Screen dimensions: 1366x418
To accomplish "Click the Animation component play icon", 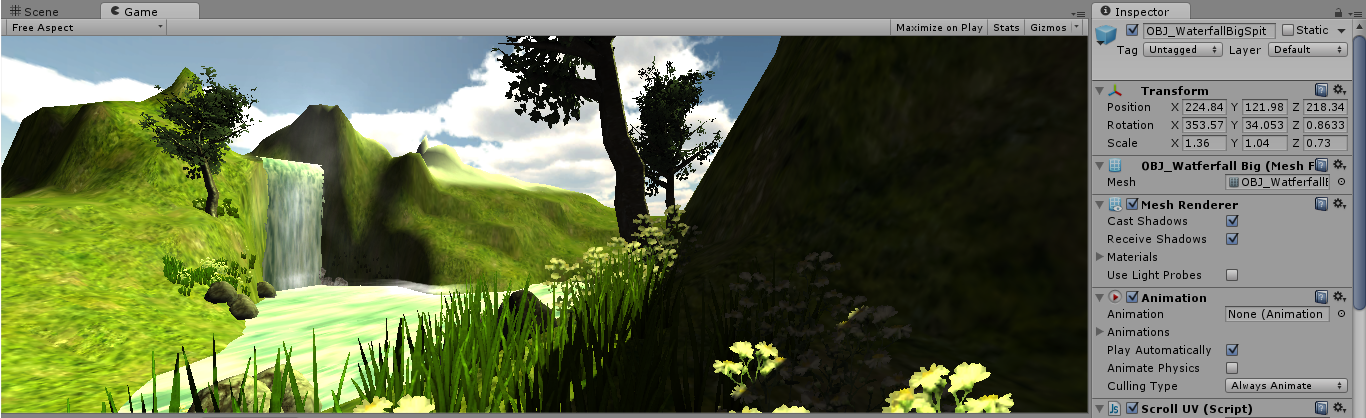I will (1116, 297).
